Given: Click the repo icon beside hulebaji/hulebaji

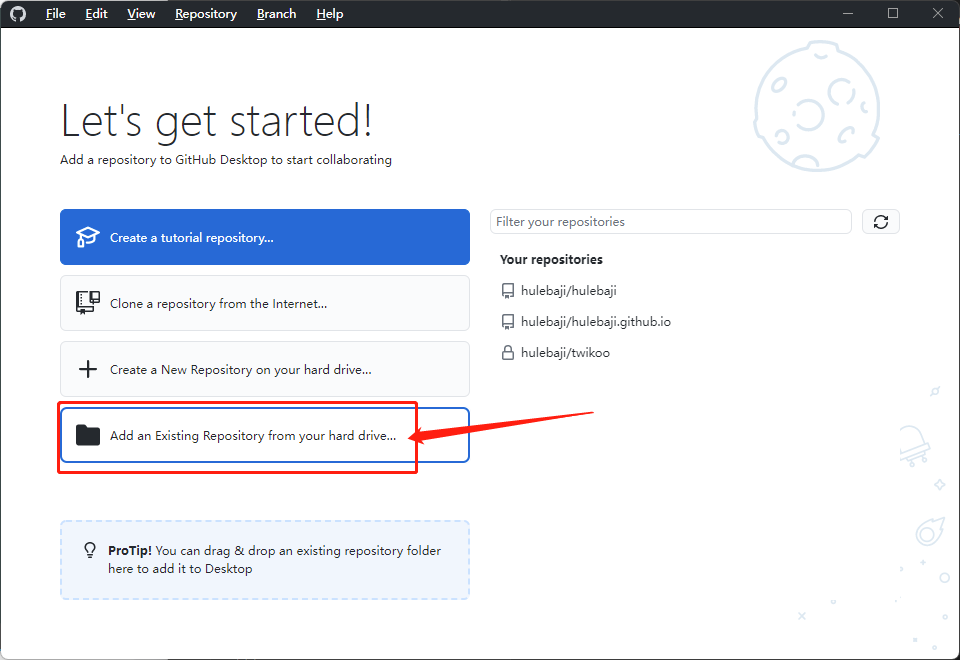Looking at the screenshot, I should [508, 291].
